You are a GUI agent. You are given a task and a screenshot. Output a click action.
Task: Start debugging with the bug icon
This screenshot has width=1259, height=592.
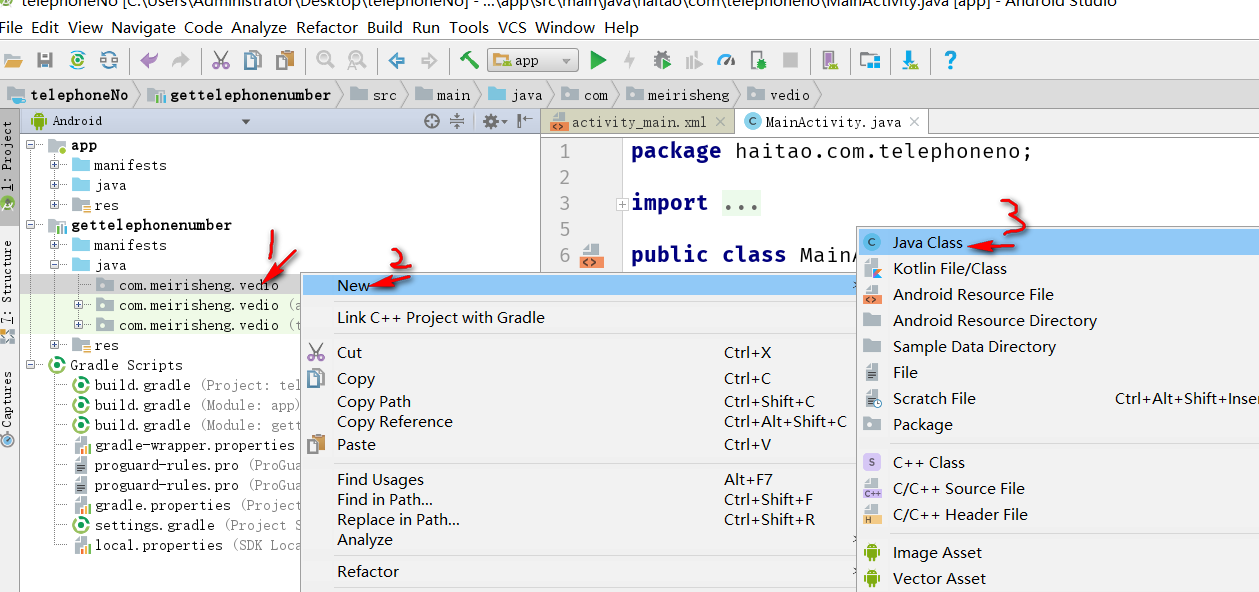662,61
